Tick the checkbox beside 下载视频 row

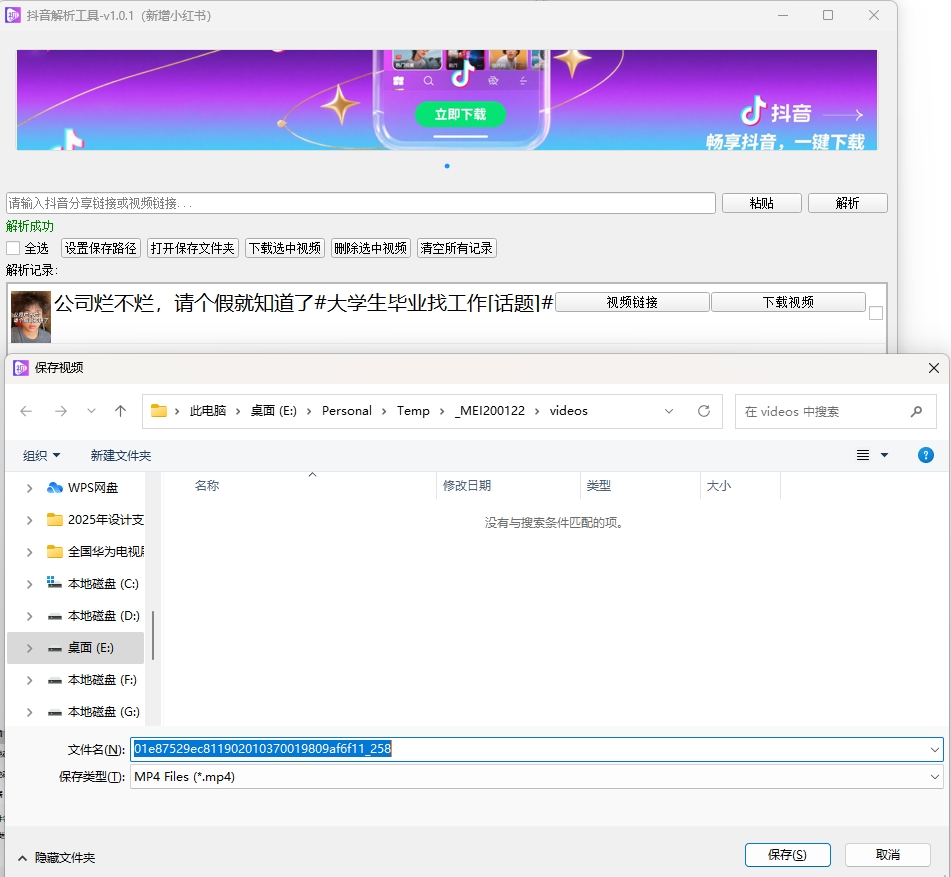point(876,313)
